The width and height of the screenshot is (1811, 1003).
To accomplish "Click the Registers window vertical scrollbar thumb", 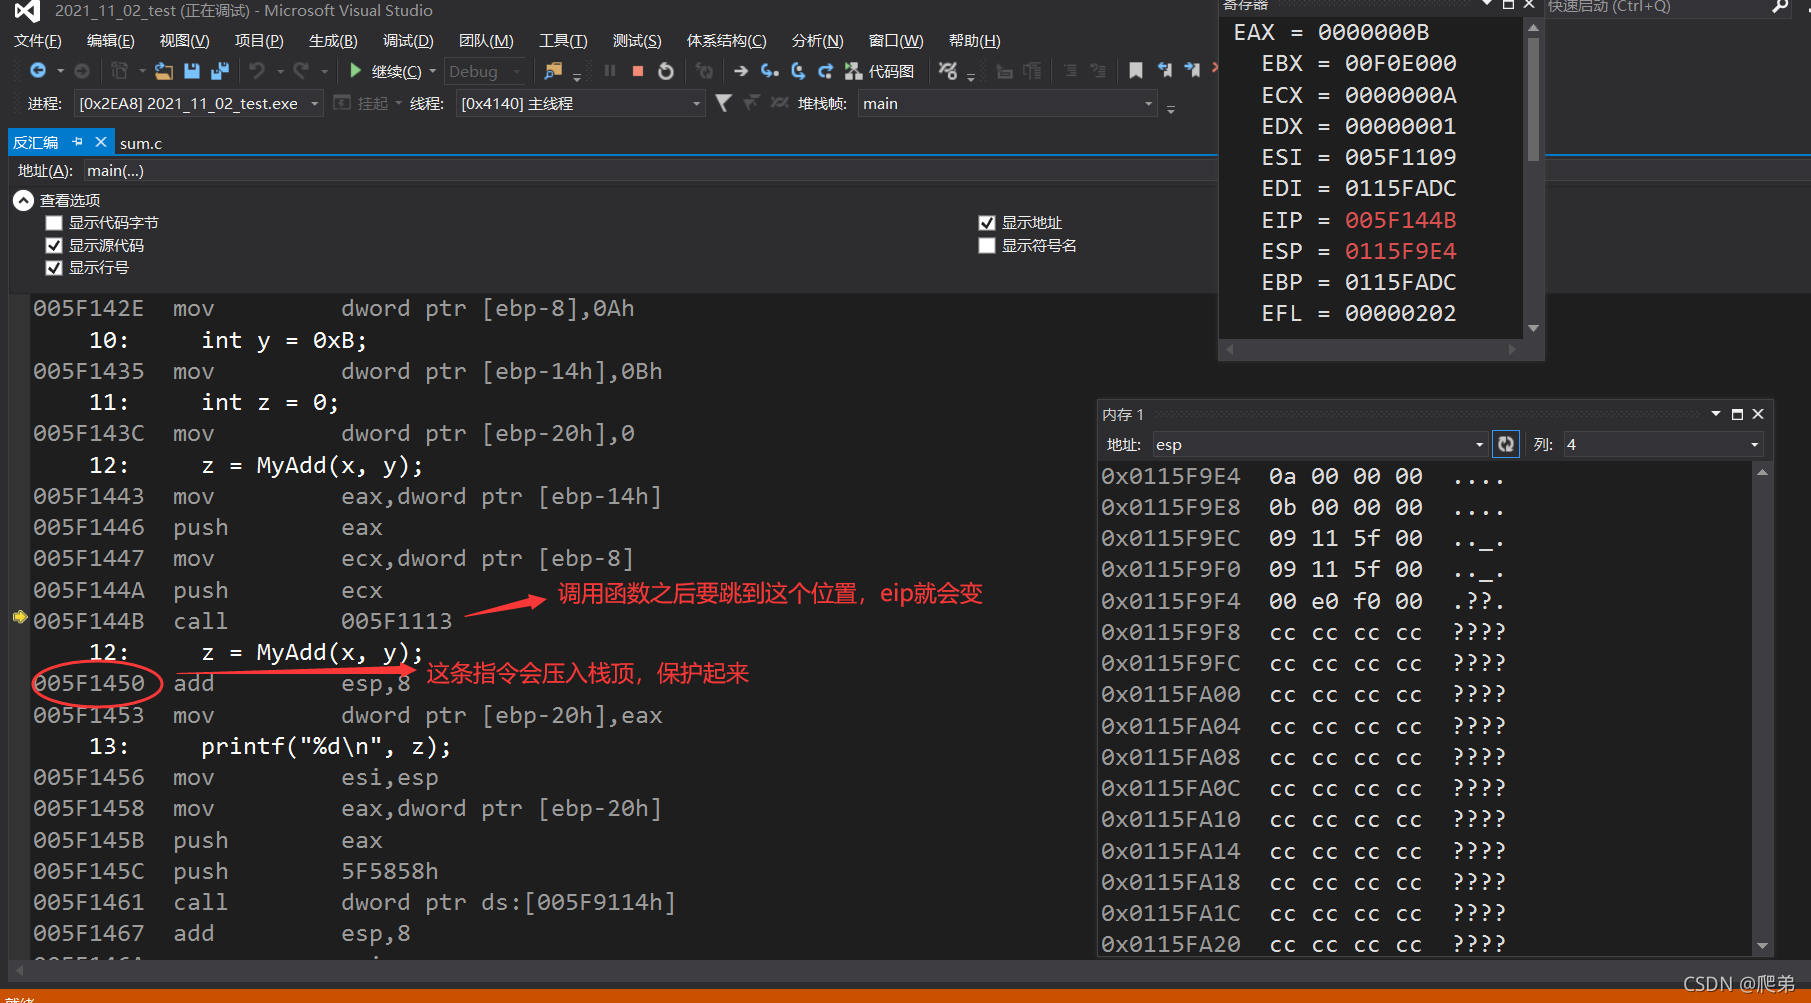I will point(1533,98).
